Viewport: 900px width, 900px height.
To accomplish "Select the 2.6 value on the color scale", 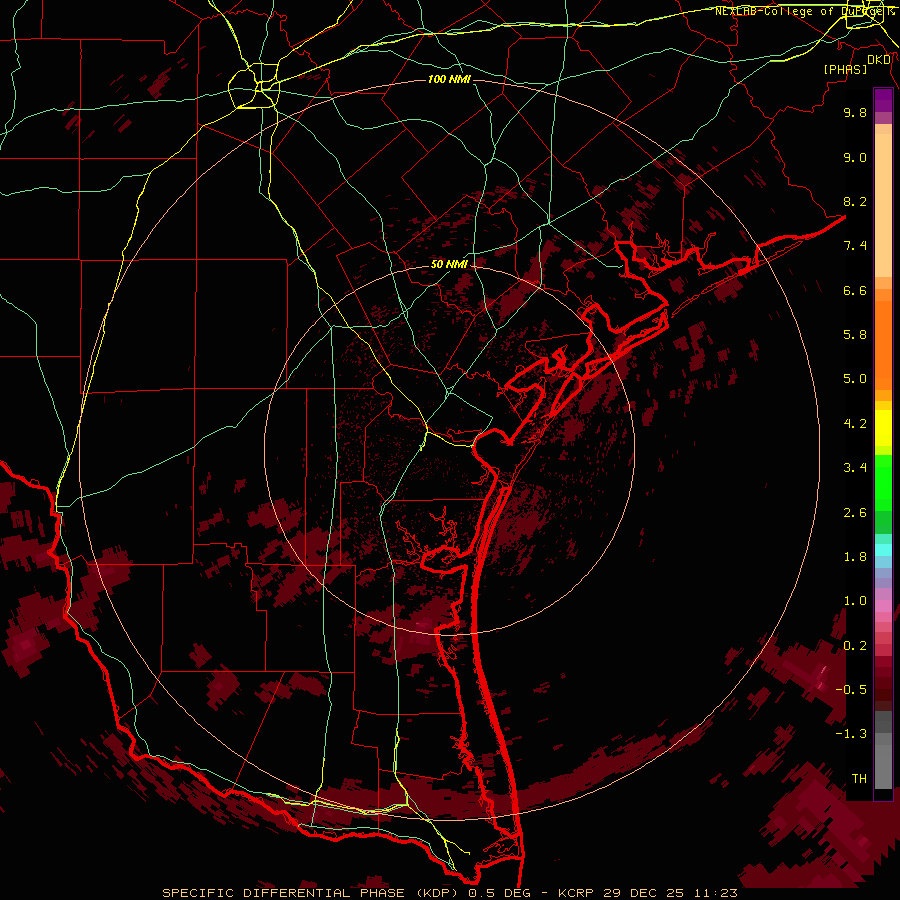I will (x=855, y=513).
